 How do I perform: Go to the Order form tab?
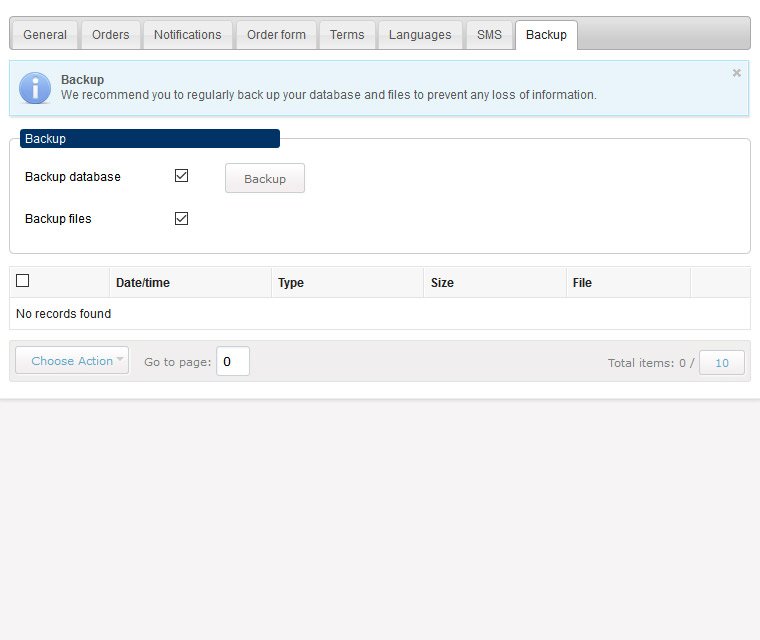click(x=276, y=35)
